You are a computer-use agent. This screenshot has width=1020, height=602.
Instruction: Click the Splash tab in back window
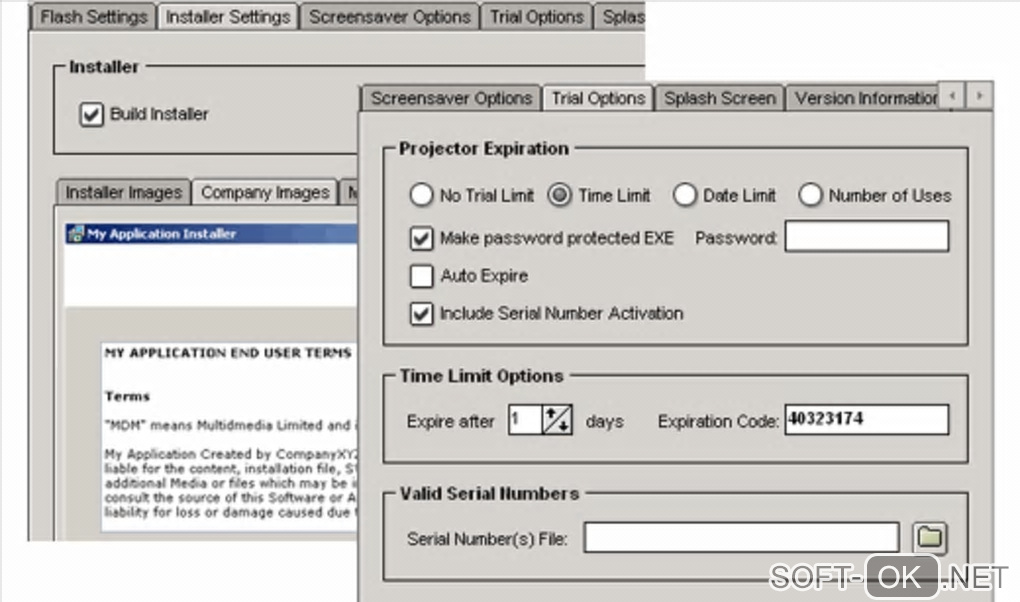621,17
